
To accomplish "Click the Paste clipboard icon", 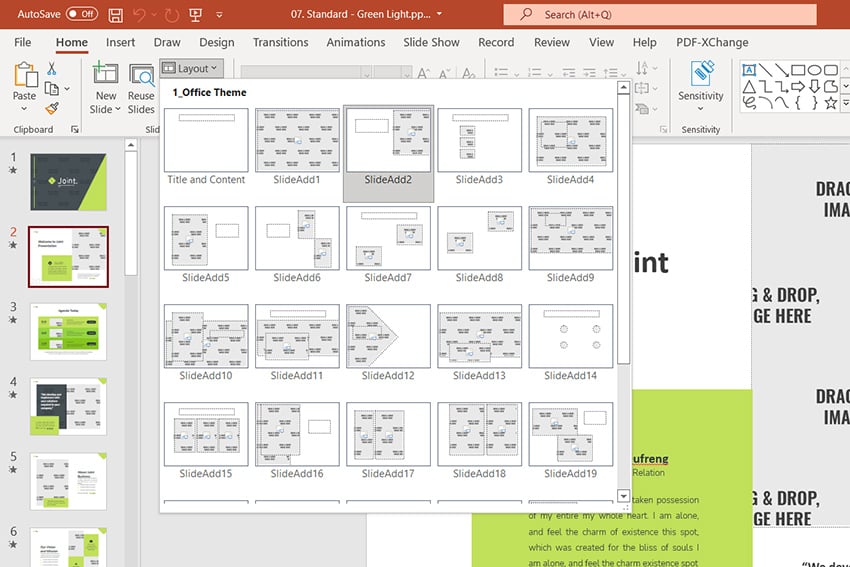I will pyautogui.click(x=24, y=74).
